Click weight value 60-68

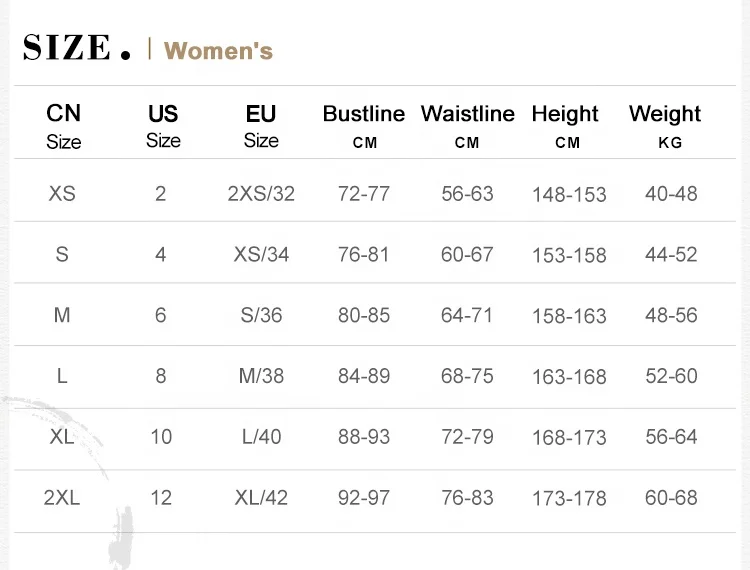(671, 497)
